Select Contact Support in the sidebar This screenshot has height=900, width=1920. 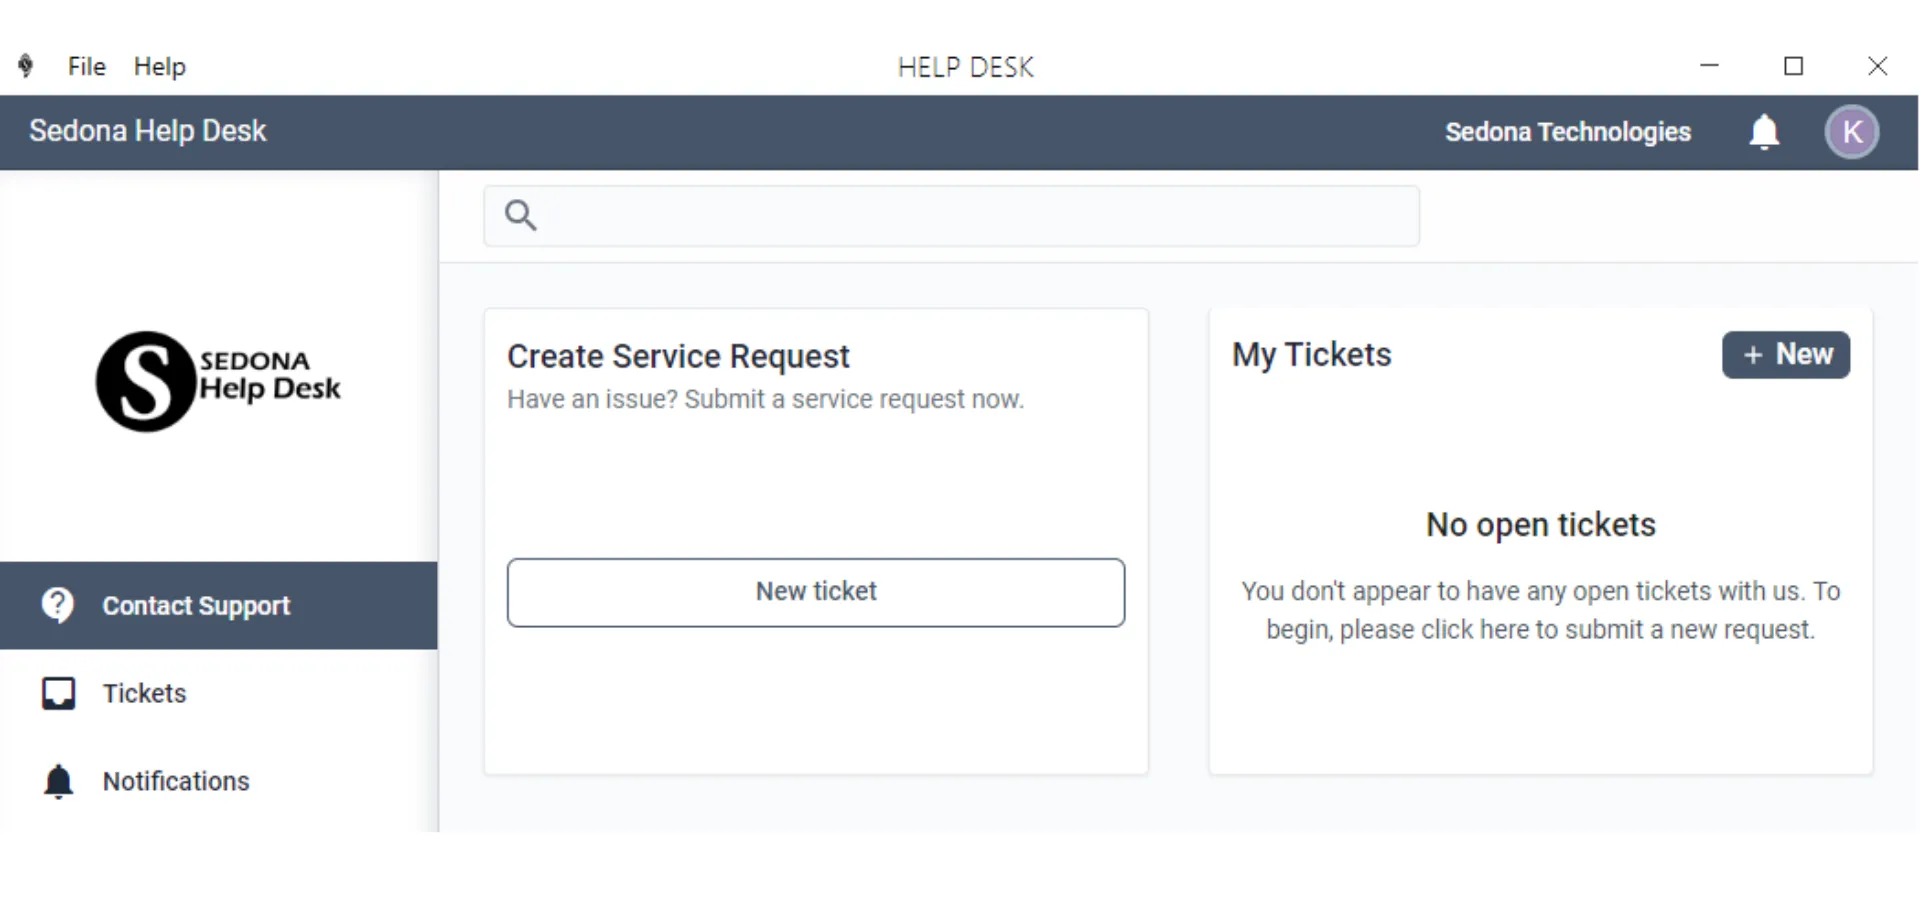tap(219, 605)
